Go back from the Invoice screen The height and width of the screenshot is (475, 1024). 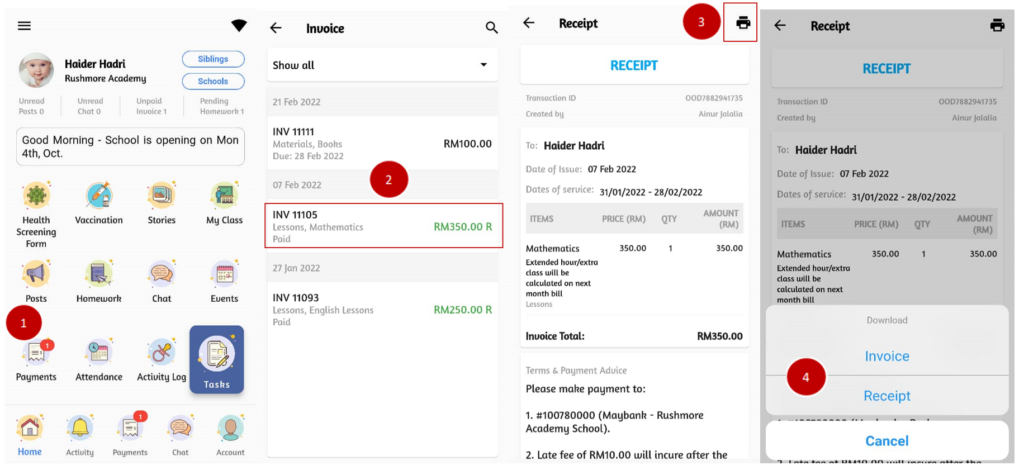[x=276, y=28]
